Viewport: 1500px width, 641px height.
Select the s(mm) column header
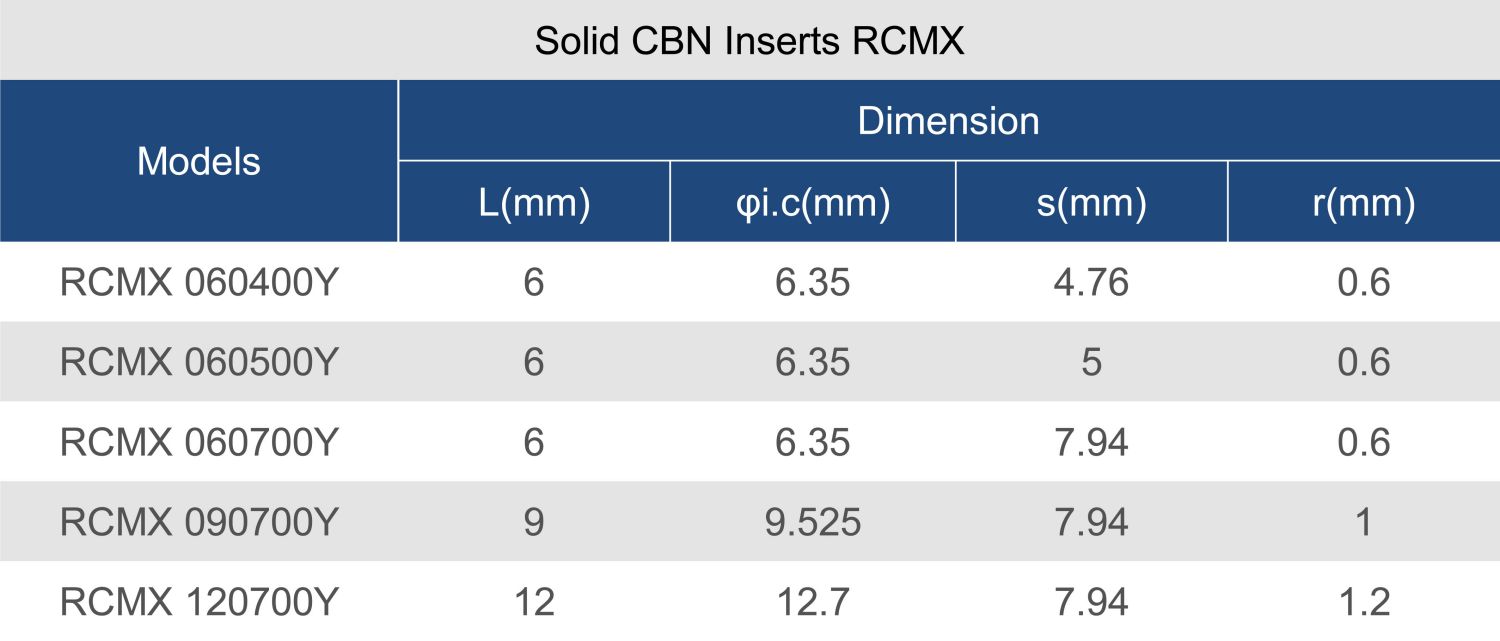pos(1091,203)
